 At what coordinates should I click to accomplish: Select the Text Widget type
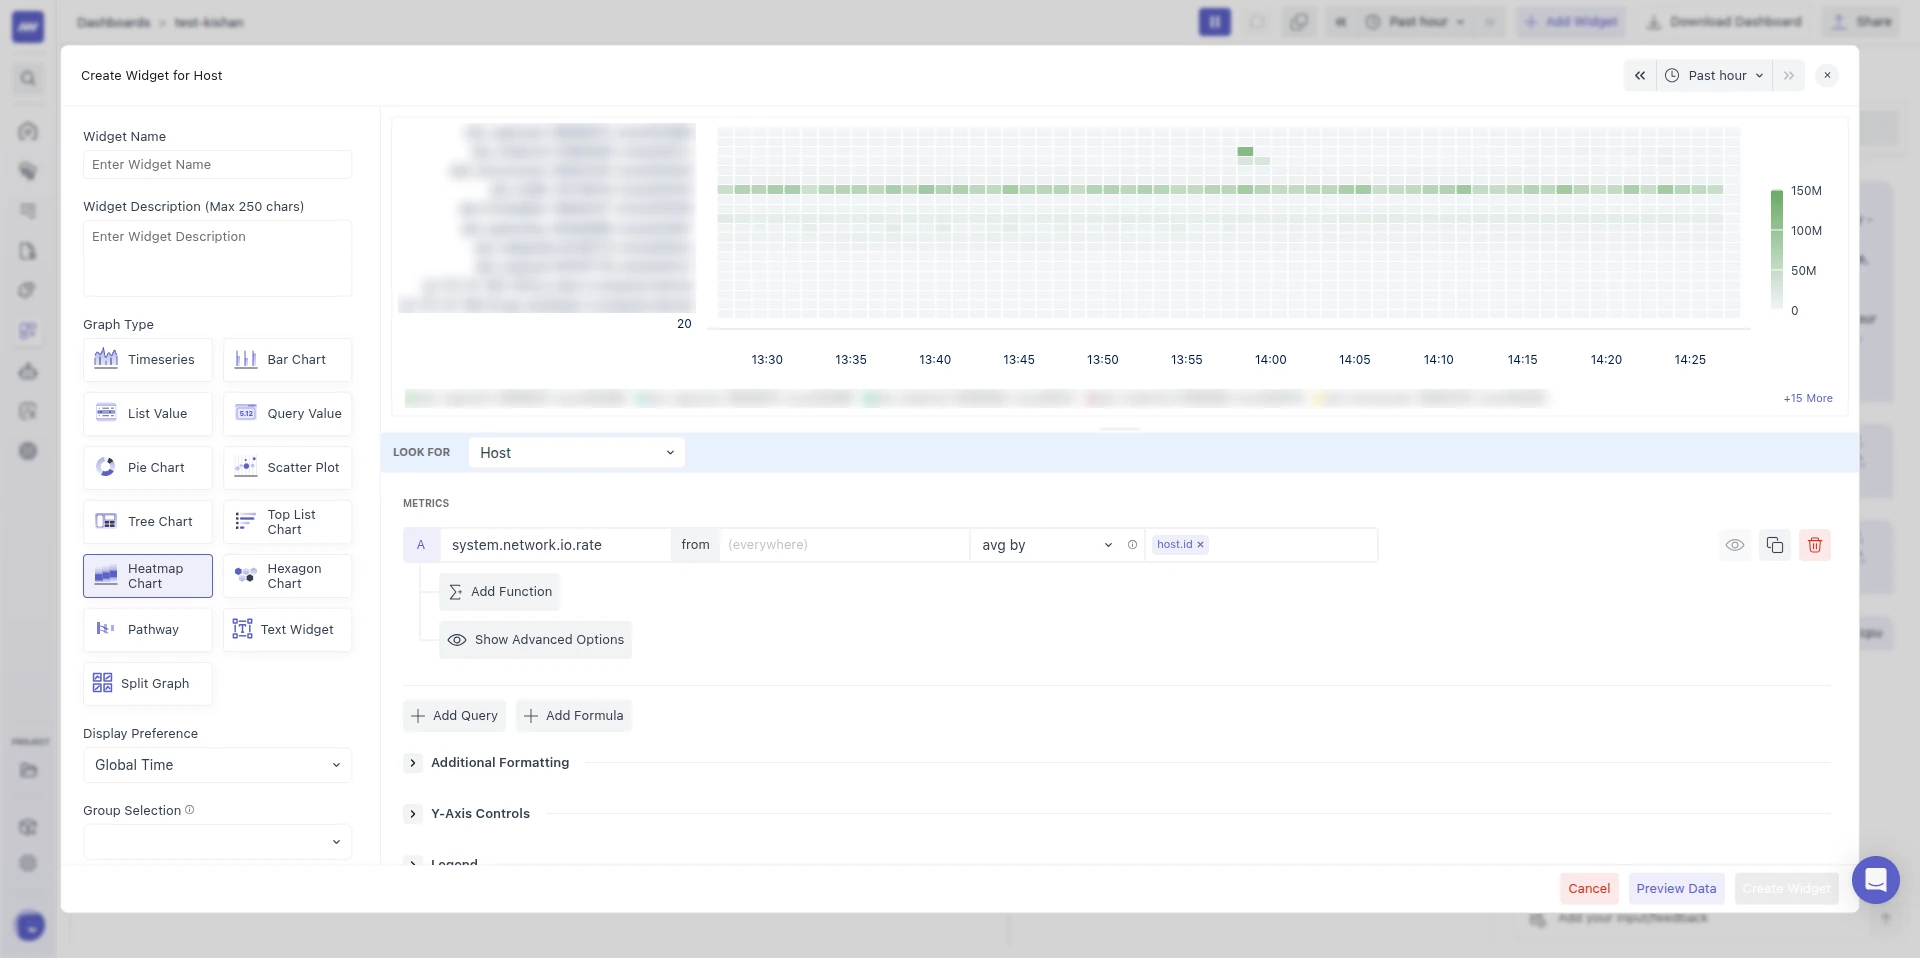tap(287, 630)
